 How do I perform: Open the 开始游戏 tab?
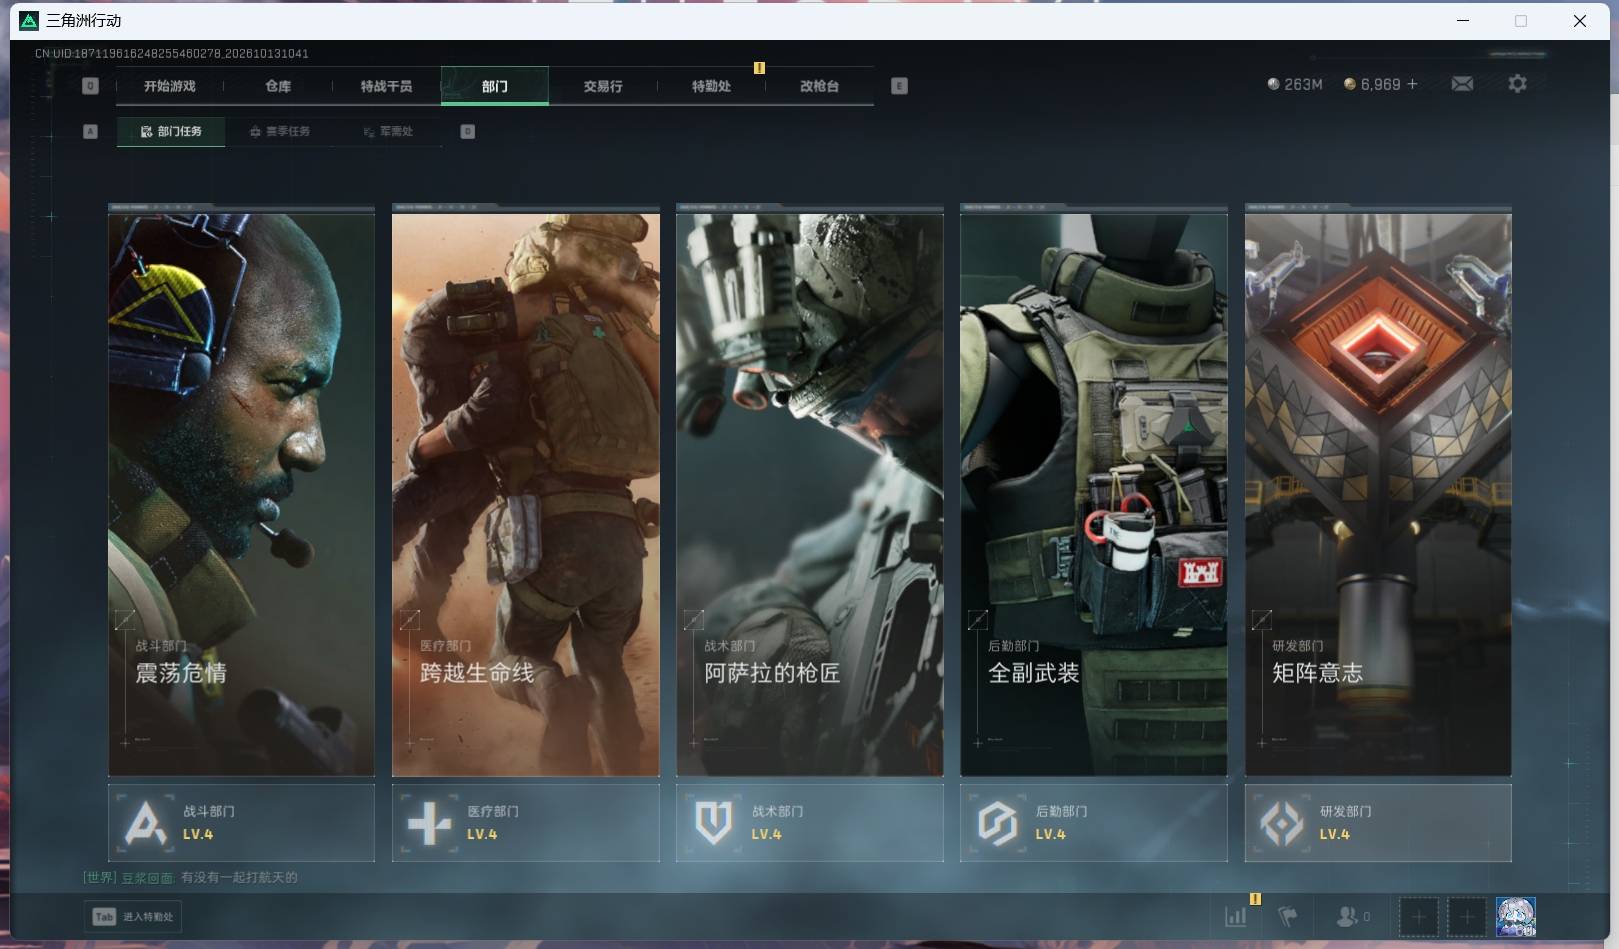(169, 86)
